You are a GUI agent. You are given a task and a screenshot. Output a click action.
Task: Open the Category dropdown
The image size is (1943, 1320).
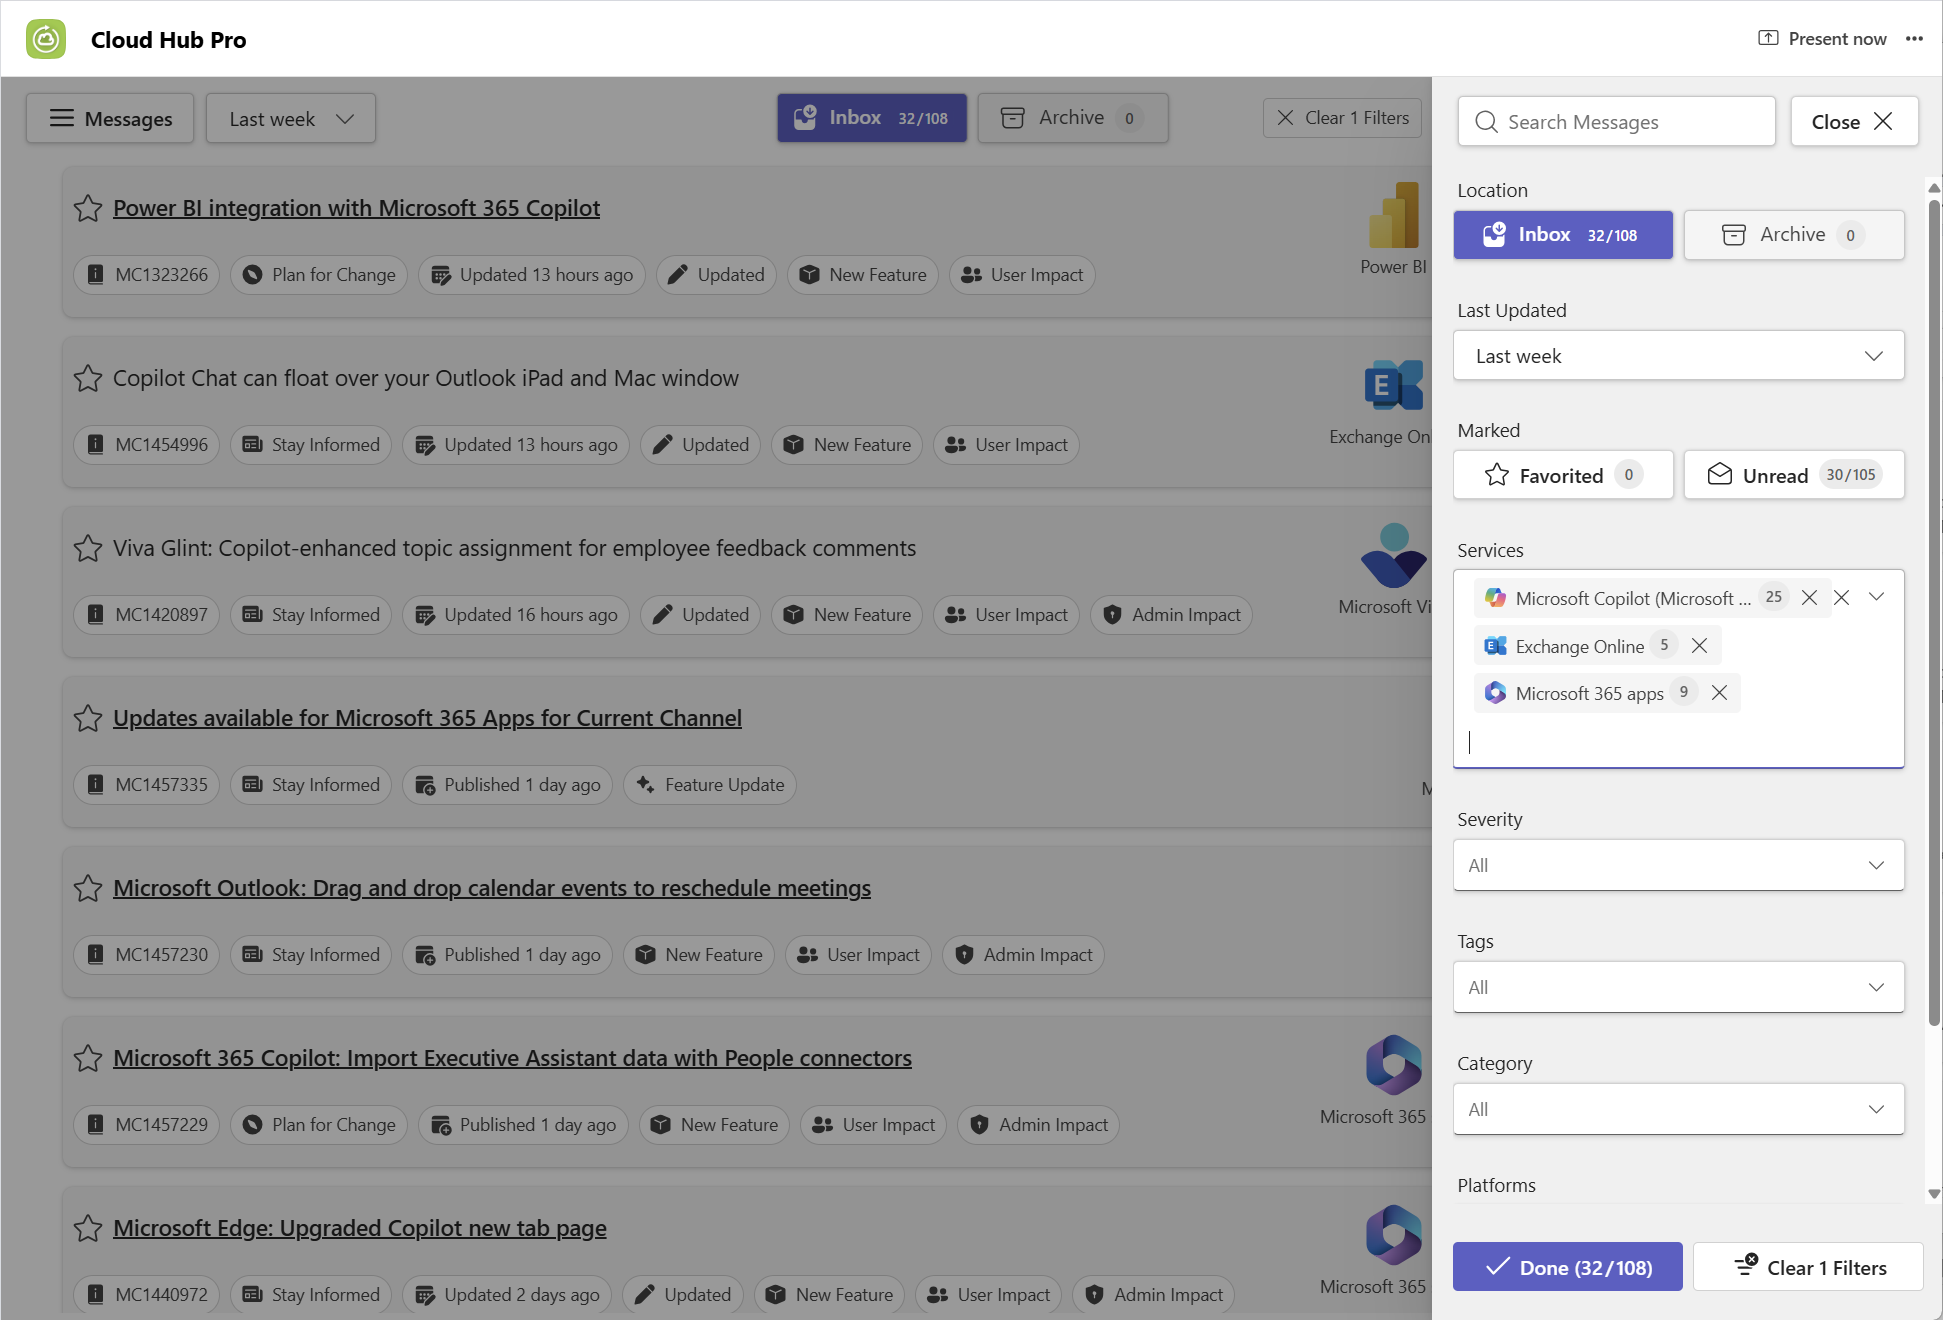1678,1109
